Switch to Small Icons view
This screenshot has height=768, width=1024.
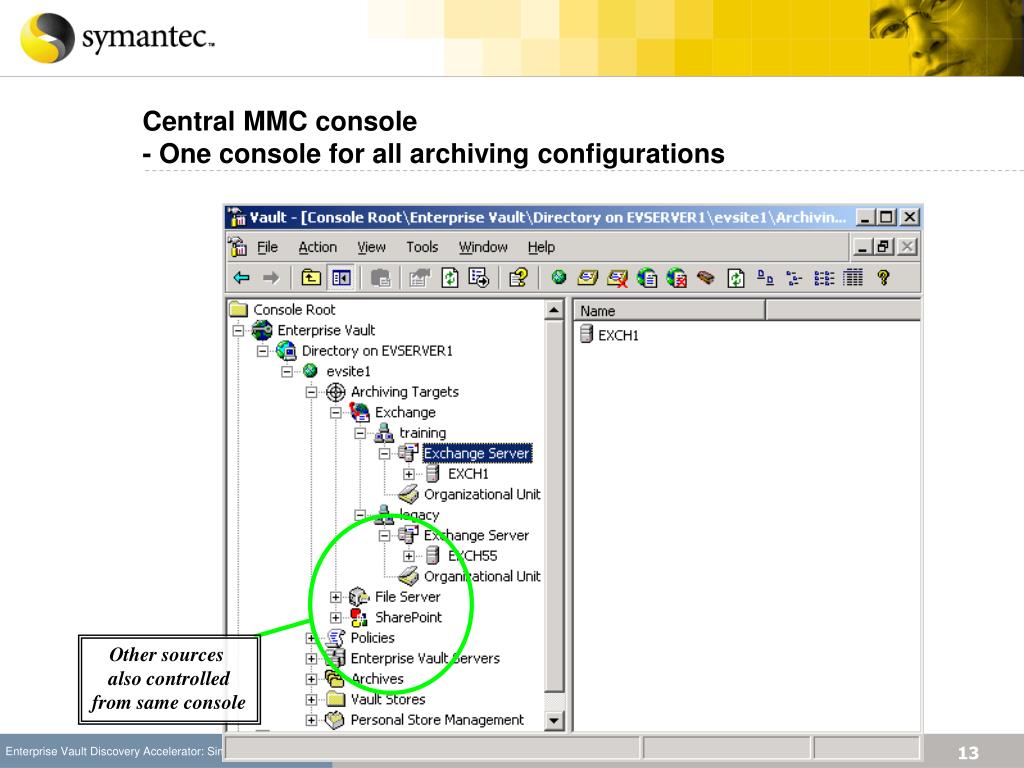[794, 279]
